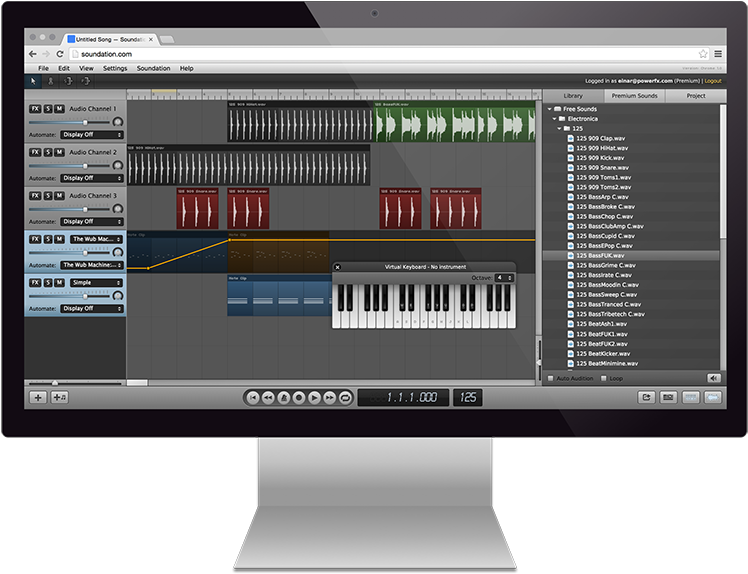Mute preview with the speaker icon

tap(713, 378)
